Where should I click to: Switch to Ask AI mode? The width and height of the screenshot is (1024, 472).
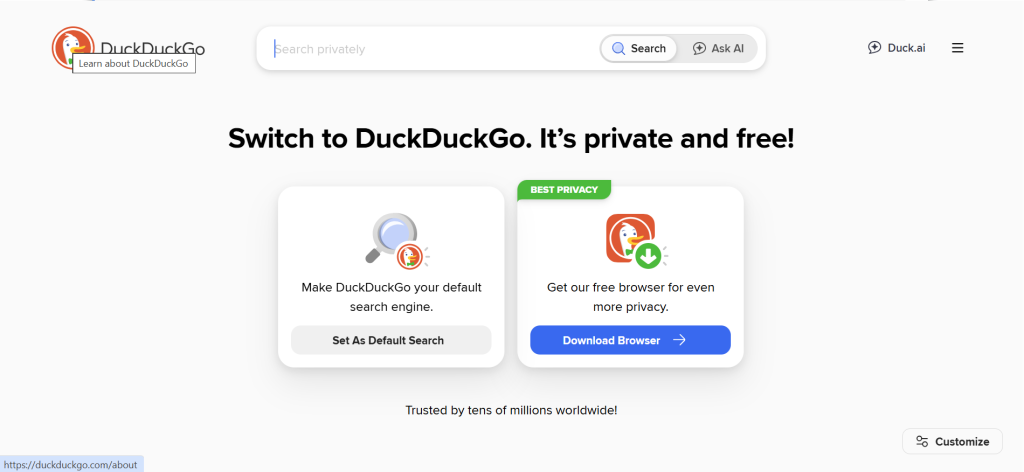point(718,48)
